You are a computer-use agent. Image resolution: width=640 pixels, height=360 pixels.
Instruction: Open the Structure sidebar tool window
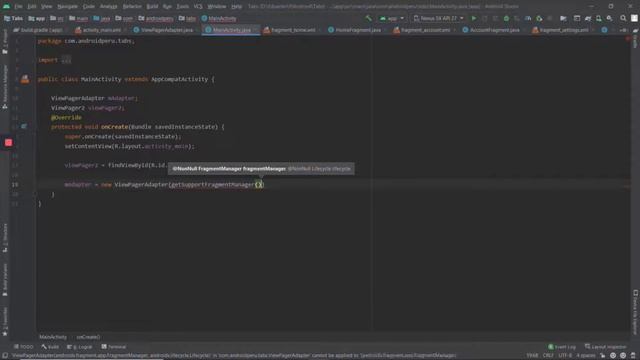(x=5, y=238)
